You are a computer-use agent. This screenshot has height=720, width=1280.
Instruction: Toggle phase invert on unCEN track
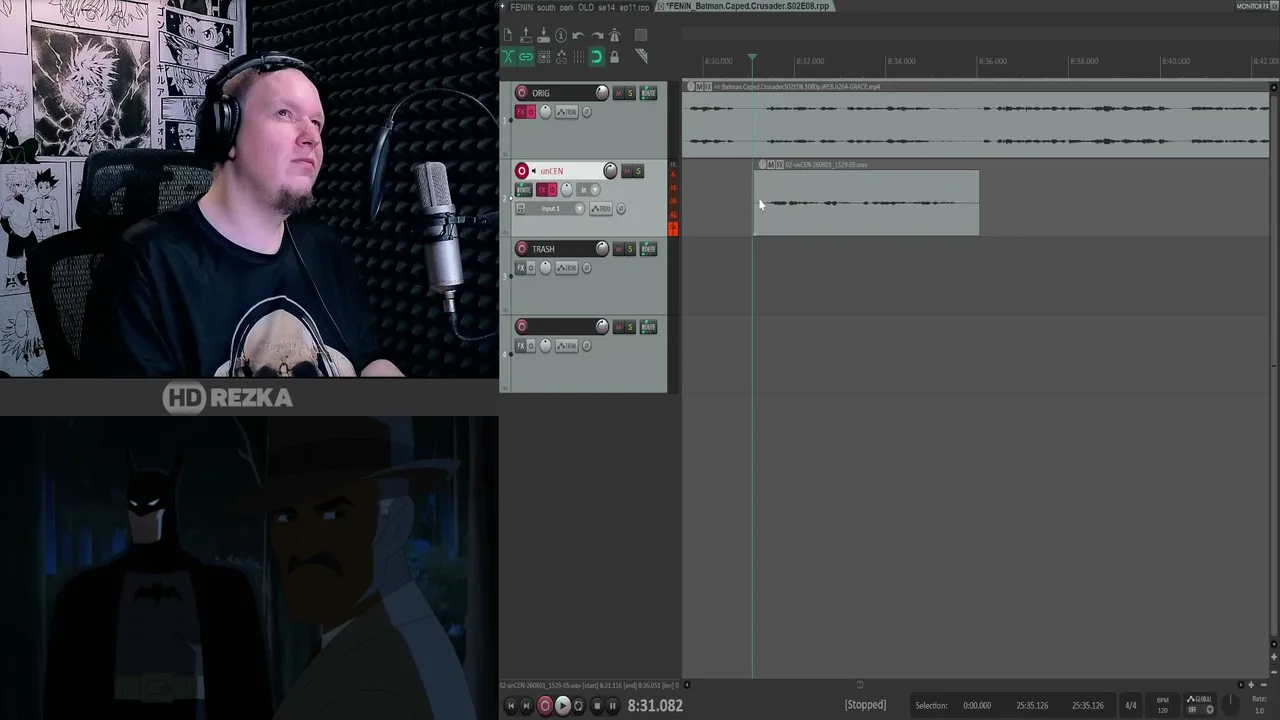pos(621,209)
